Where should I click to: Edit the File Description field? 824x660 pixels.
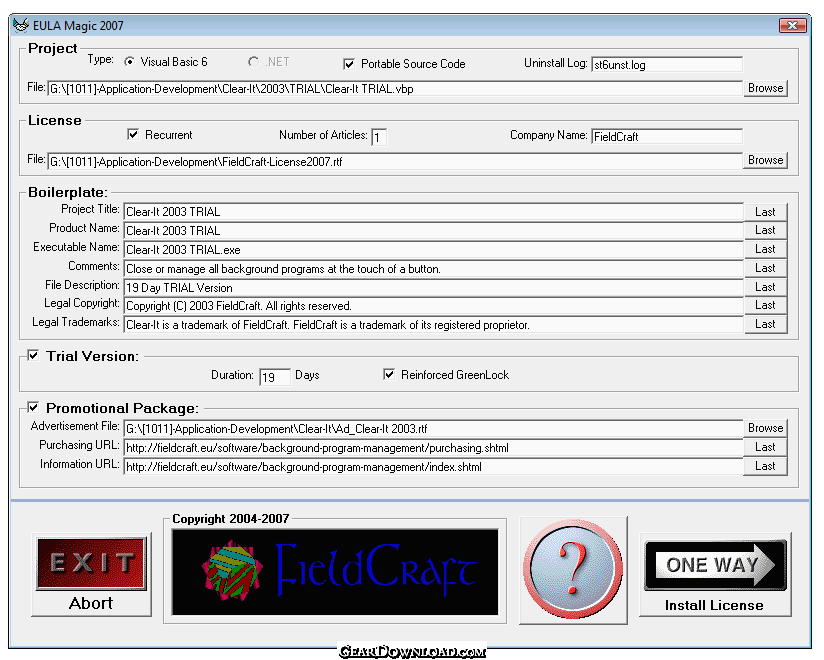pos(434,287)
